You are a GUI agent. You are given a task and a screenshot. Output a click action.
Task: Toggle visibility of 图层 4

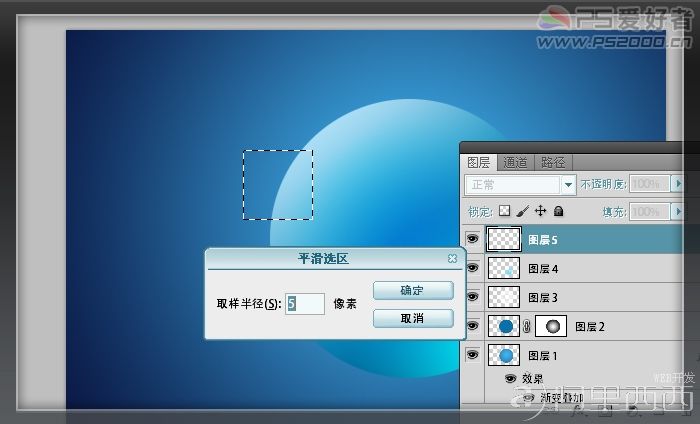coord(472,268)
